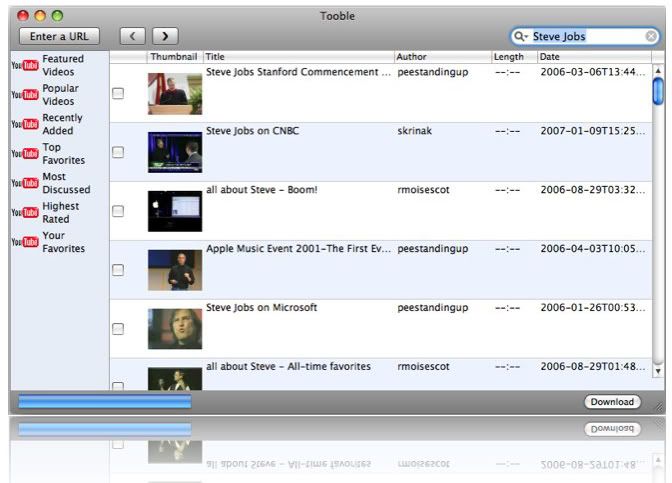Click YouTube icon beside Most Discussed
Viewport: 672px width, 483px height.
click(25, 183)
